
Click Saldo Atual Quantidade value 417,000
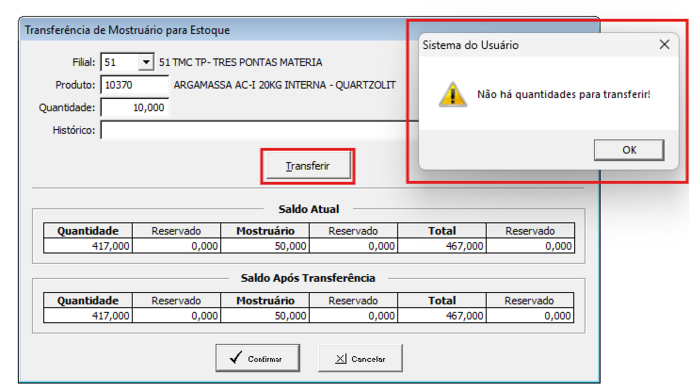[88, 246]
